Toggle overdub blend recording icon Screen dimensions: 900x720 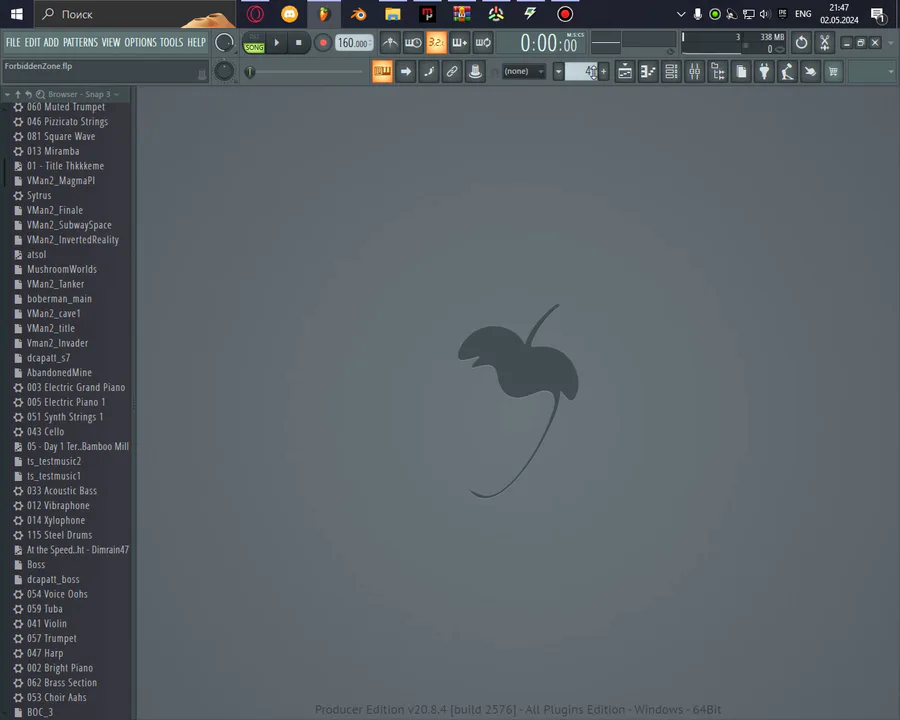click(x=460, y=42)
